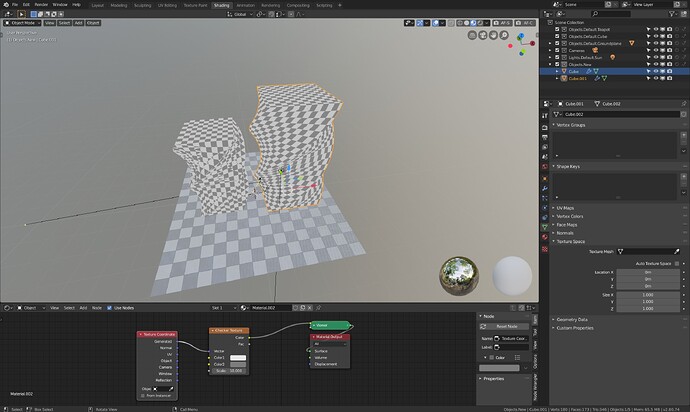
Task: Open the viewport Object menu button
Action: [x=93, y=23]
